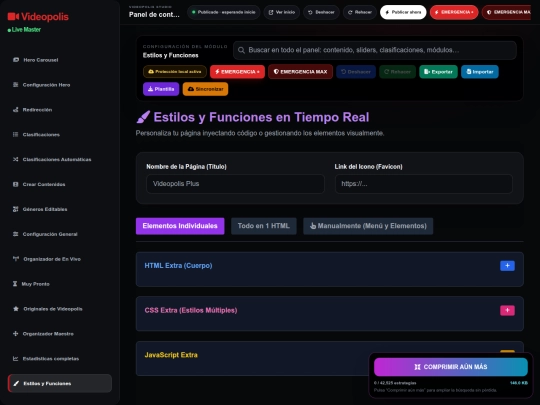Click the green Exportar button
This screenshot has height=405, width=540.
[438, 72]
